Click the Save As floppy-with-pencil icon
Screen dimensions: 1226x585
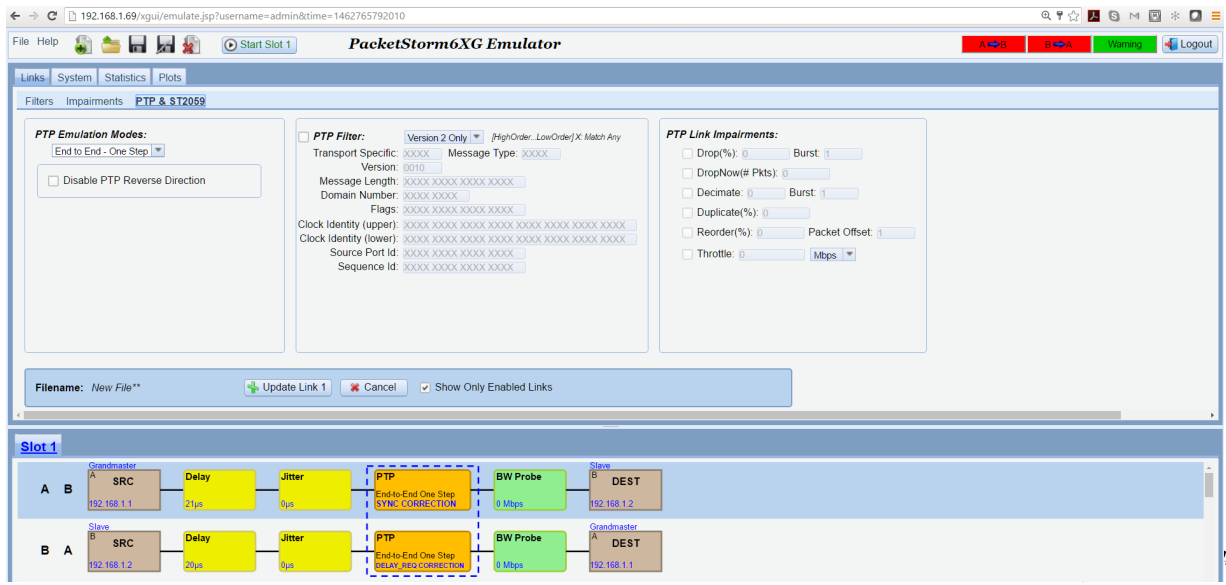[x=165, y=45]
